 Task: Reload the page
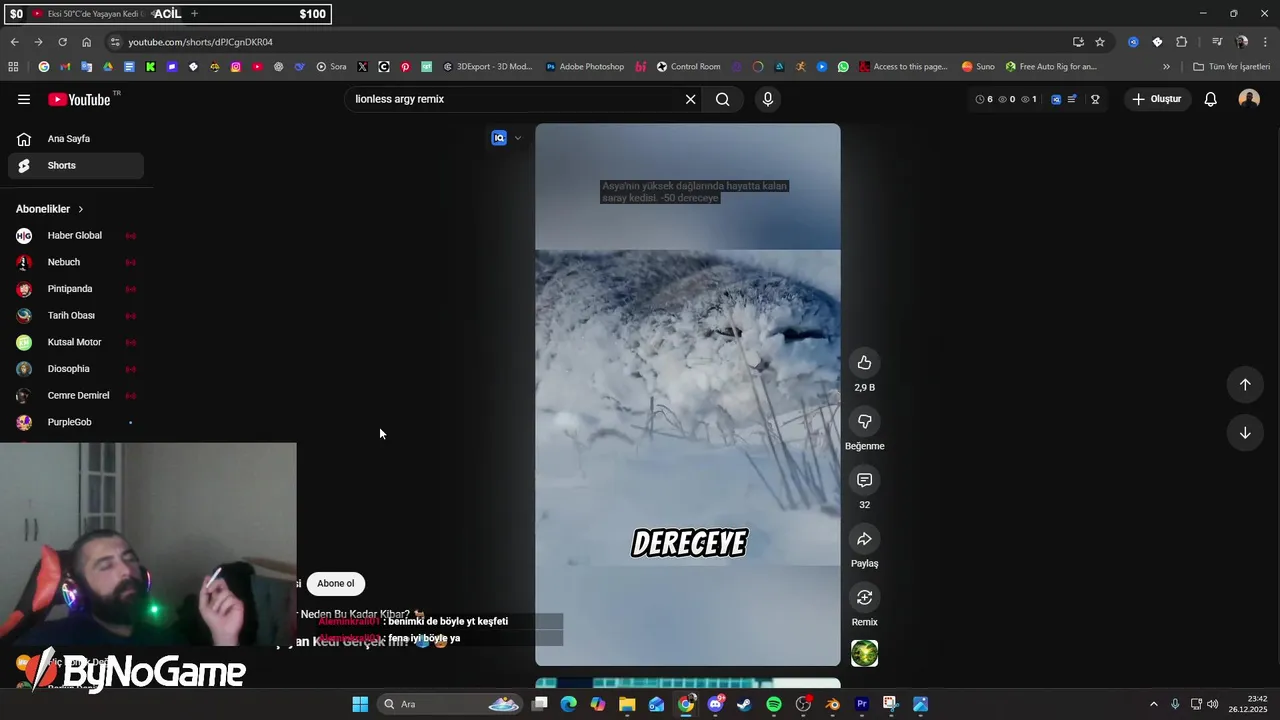[62, 42]
